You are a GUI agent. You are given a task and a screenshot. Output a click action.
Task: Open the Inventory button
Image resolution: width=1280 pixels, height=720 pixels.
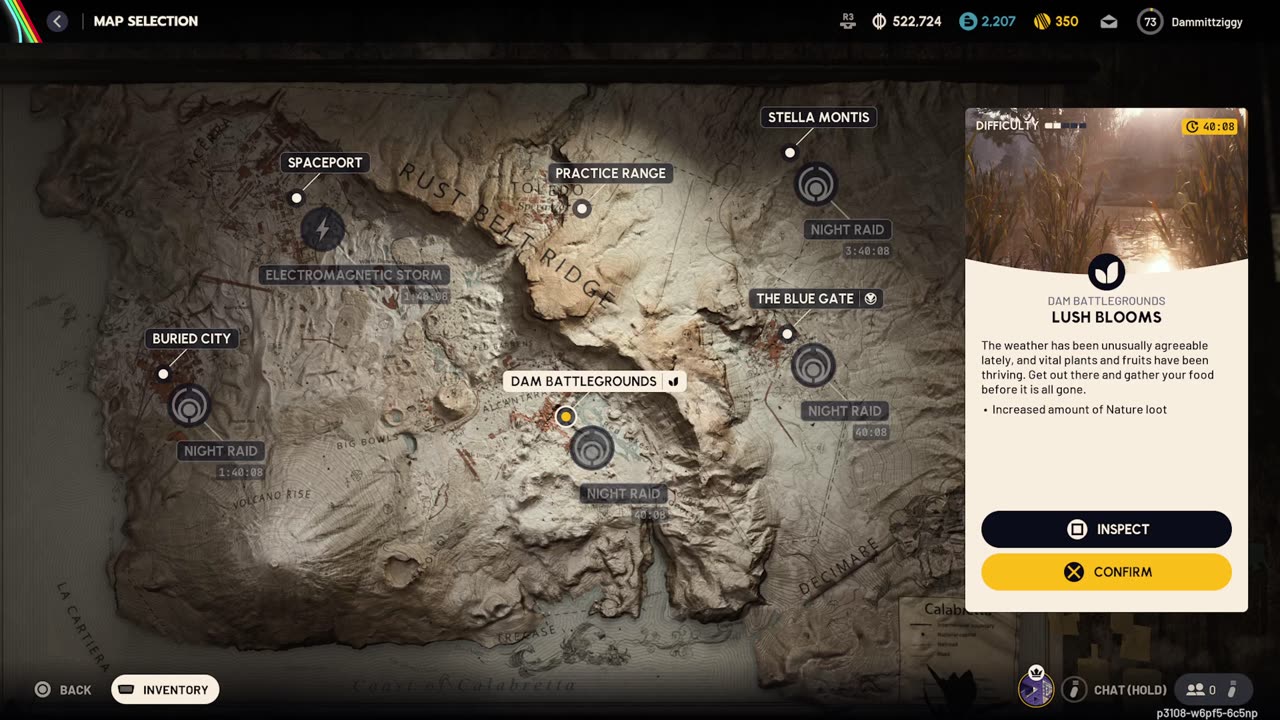click(165, 690)
